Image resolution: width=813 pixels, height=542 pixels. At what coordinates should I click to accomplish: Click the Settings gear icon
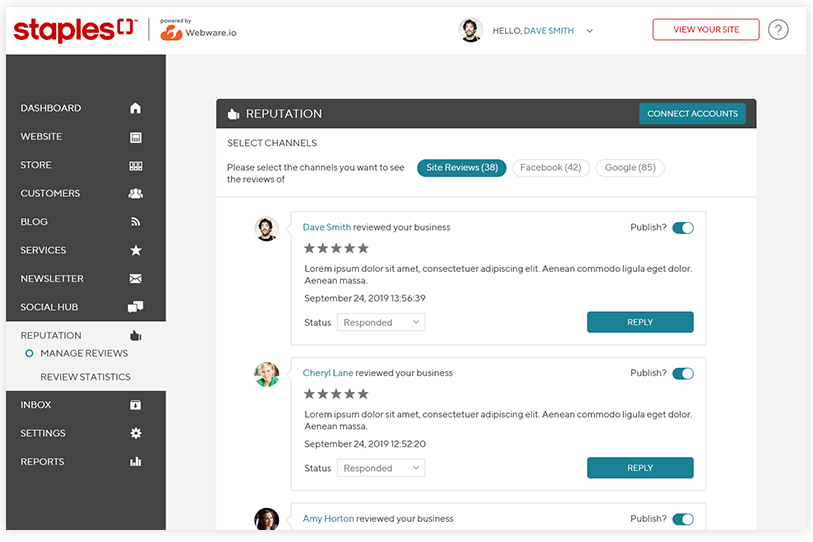coord(135,433)
